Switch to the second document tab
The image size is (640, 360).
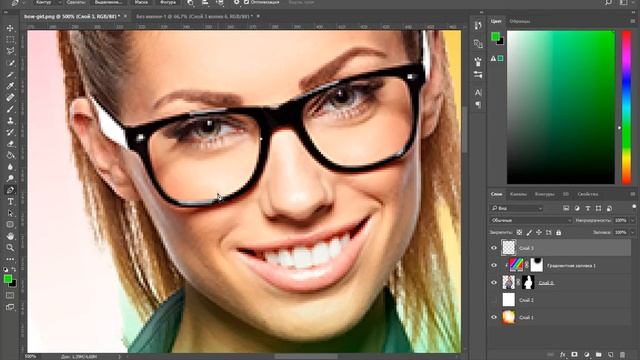195,16
